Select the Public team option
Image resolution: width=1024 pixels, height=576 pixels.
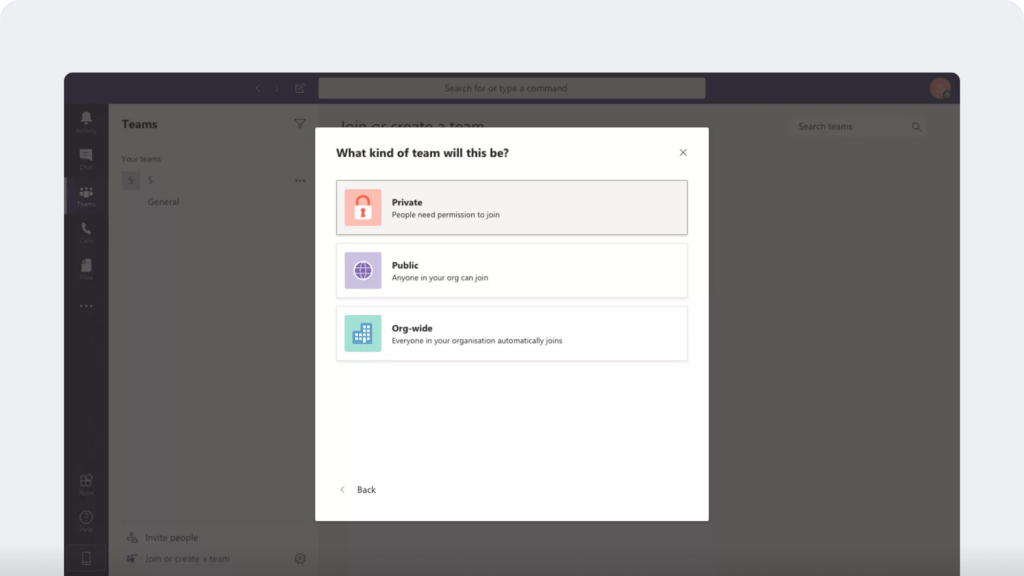click(x=511, y=270)
